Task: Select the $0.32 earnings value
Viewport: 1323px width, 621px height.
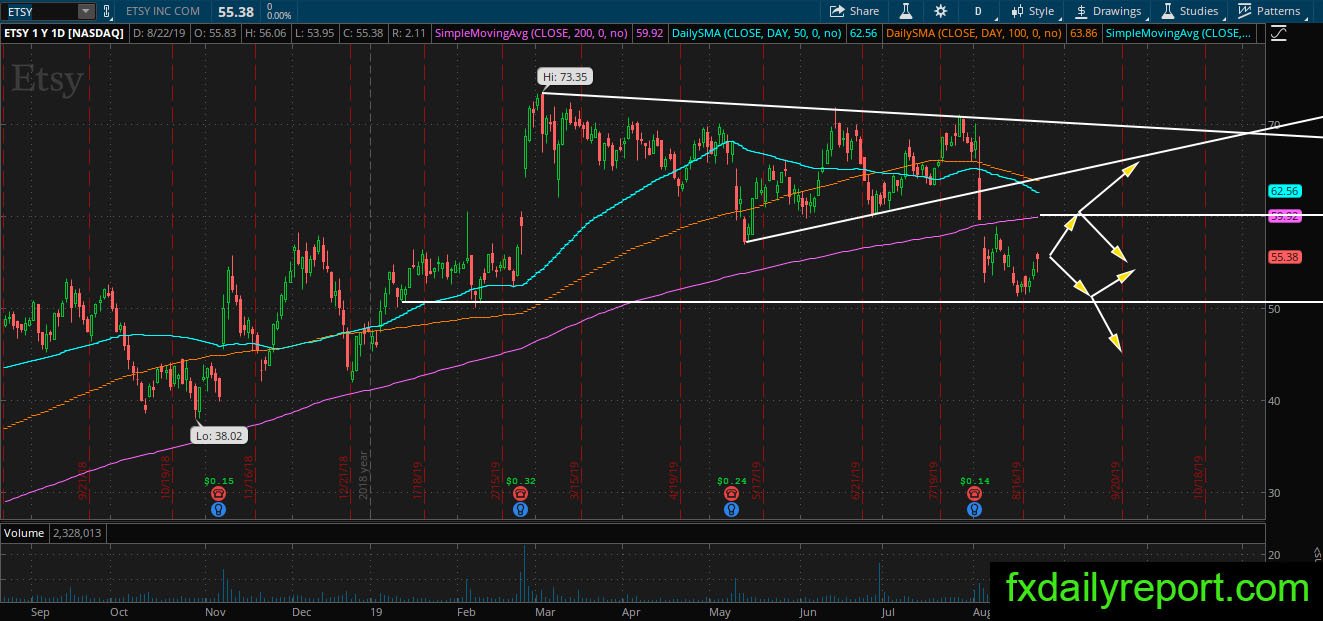Action: pos(521,481)
